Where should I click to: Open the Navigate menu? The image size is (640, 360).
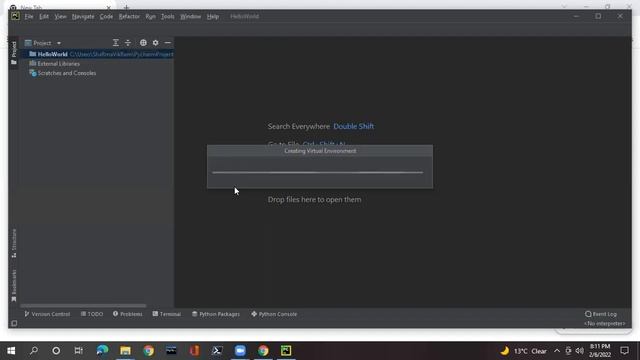83,17
